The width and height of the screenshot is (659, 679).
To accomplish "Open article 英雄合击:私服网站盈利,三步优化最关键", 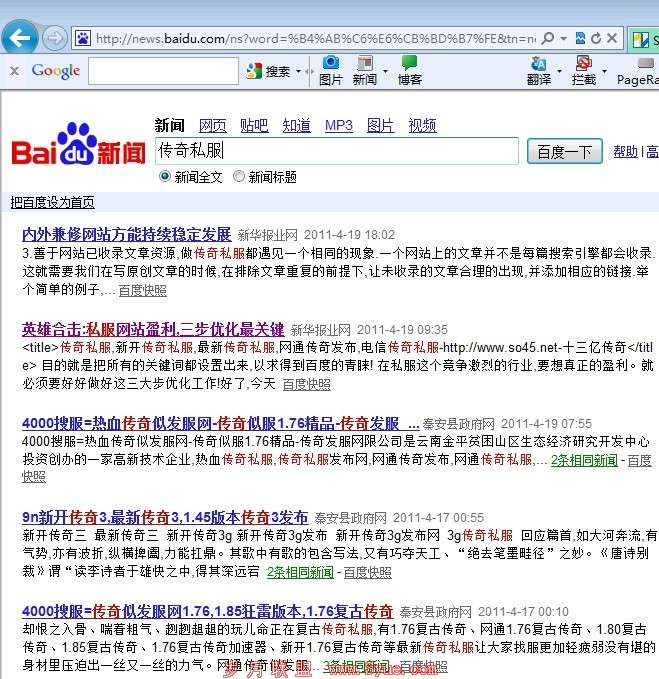I will pos(153,330).
